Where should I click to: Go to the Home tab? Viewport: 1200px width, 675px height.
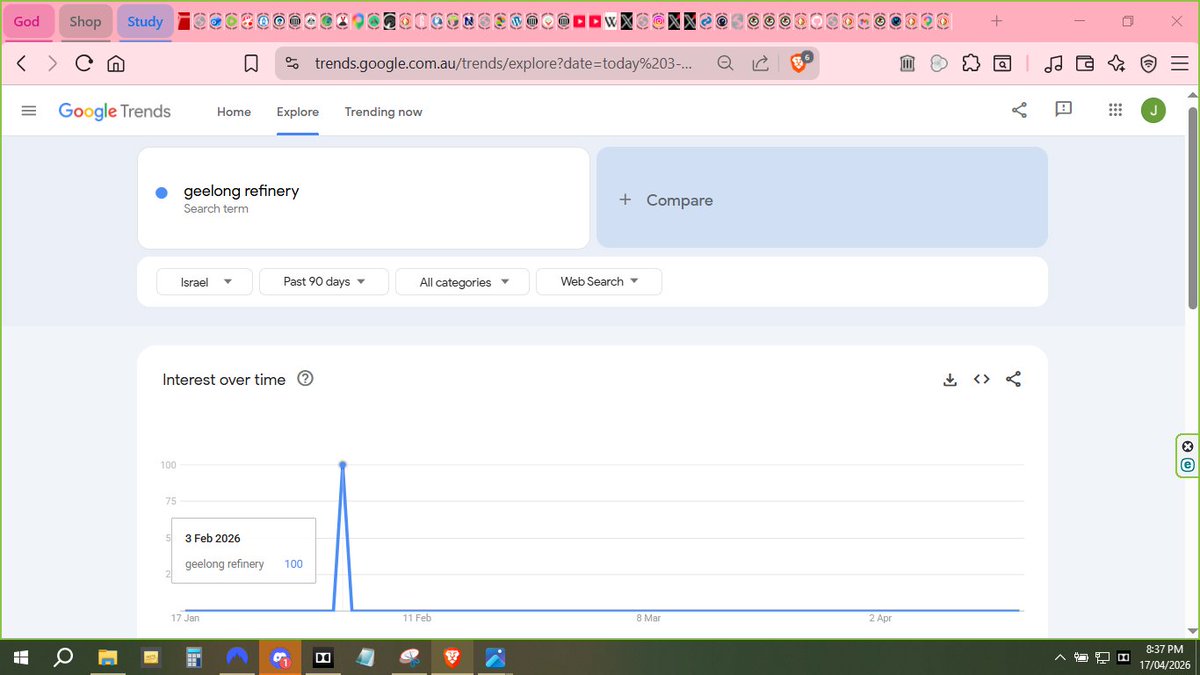pos(234,112)
